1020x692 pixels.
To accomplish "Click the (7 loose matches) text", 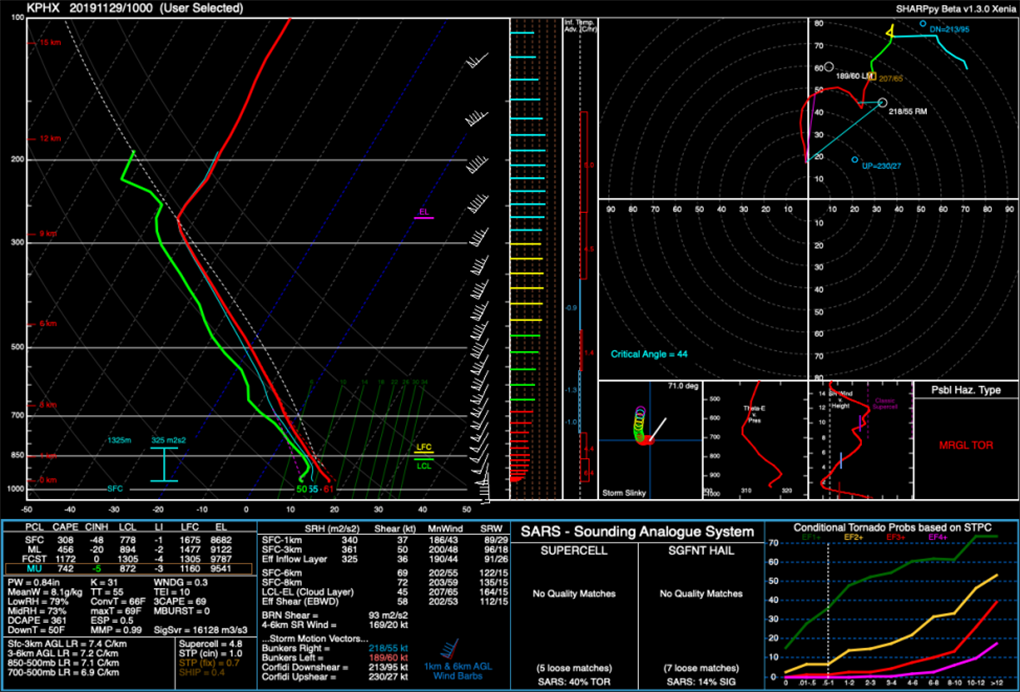I will tap(701, 668).
